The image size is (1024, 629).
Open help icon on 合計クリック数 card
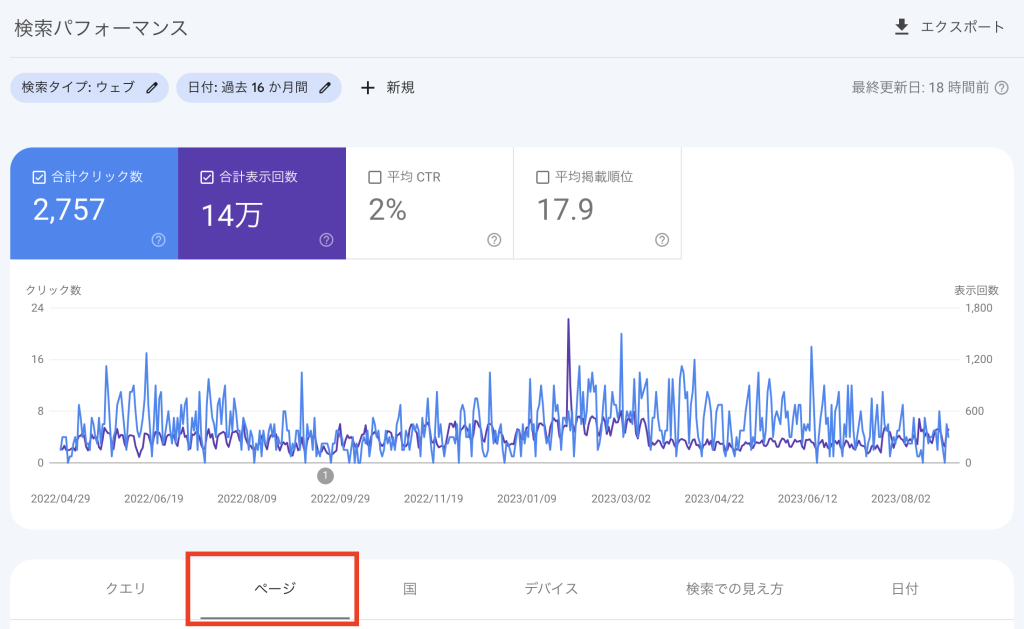point(158,240)
